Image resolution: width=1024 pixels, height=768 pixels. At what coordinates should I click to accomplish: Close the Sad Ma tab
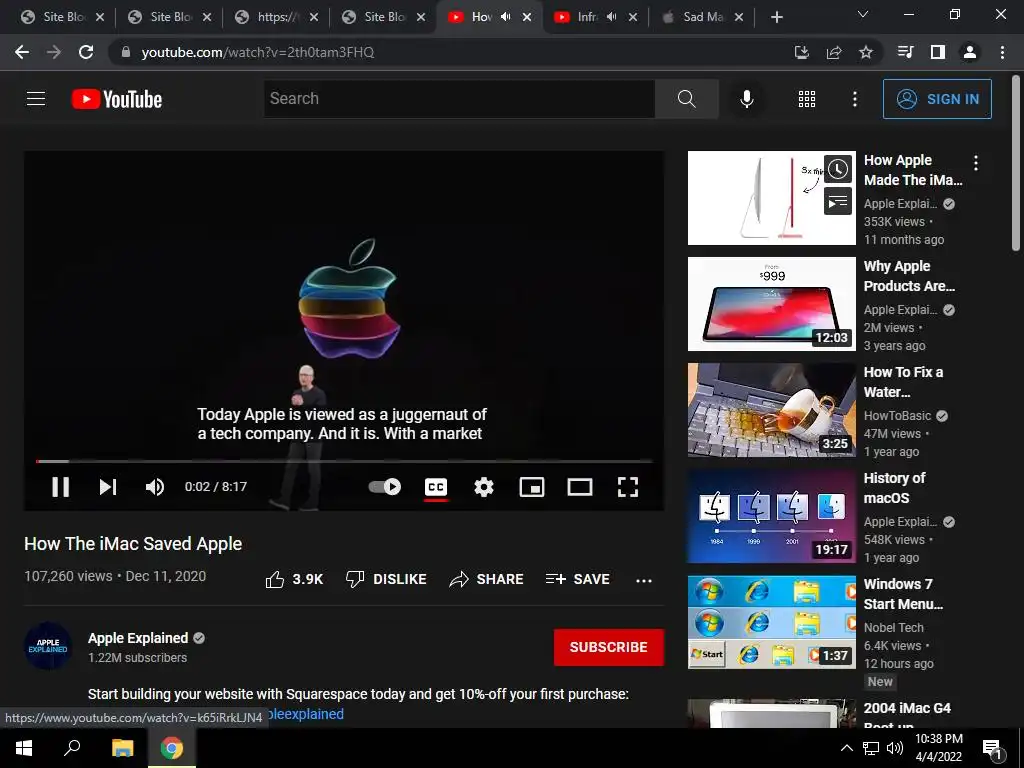pos(739,18)
